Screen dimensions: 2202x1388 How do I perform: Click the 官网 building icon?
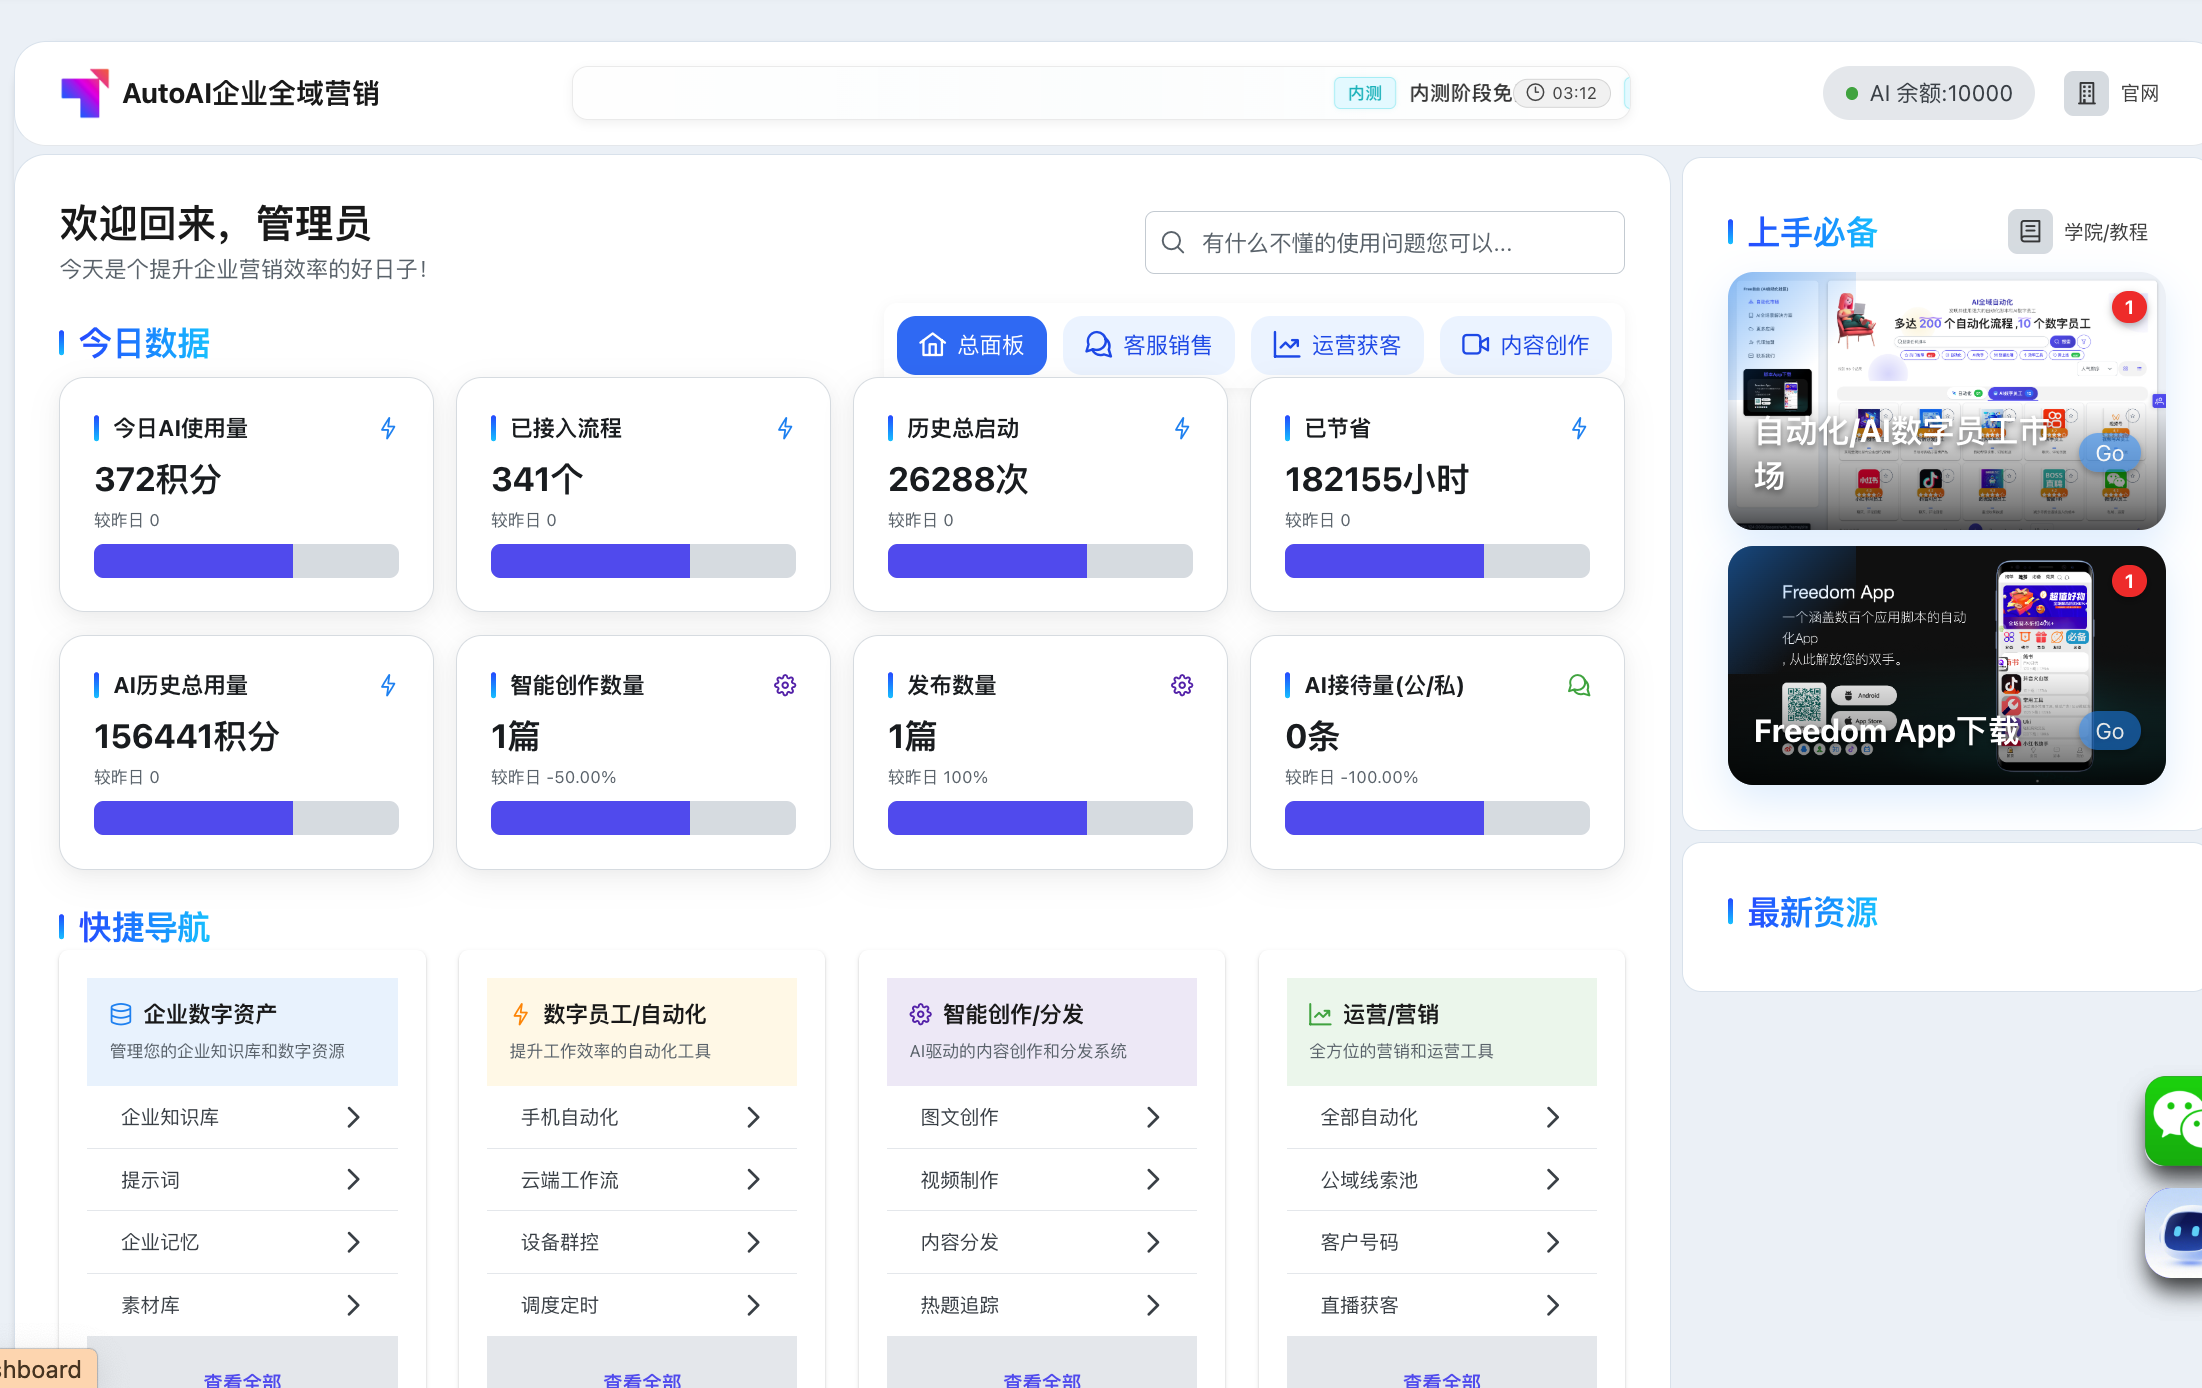click(2086, 93)
